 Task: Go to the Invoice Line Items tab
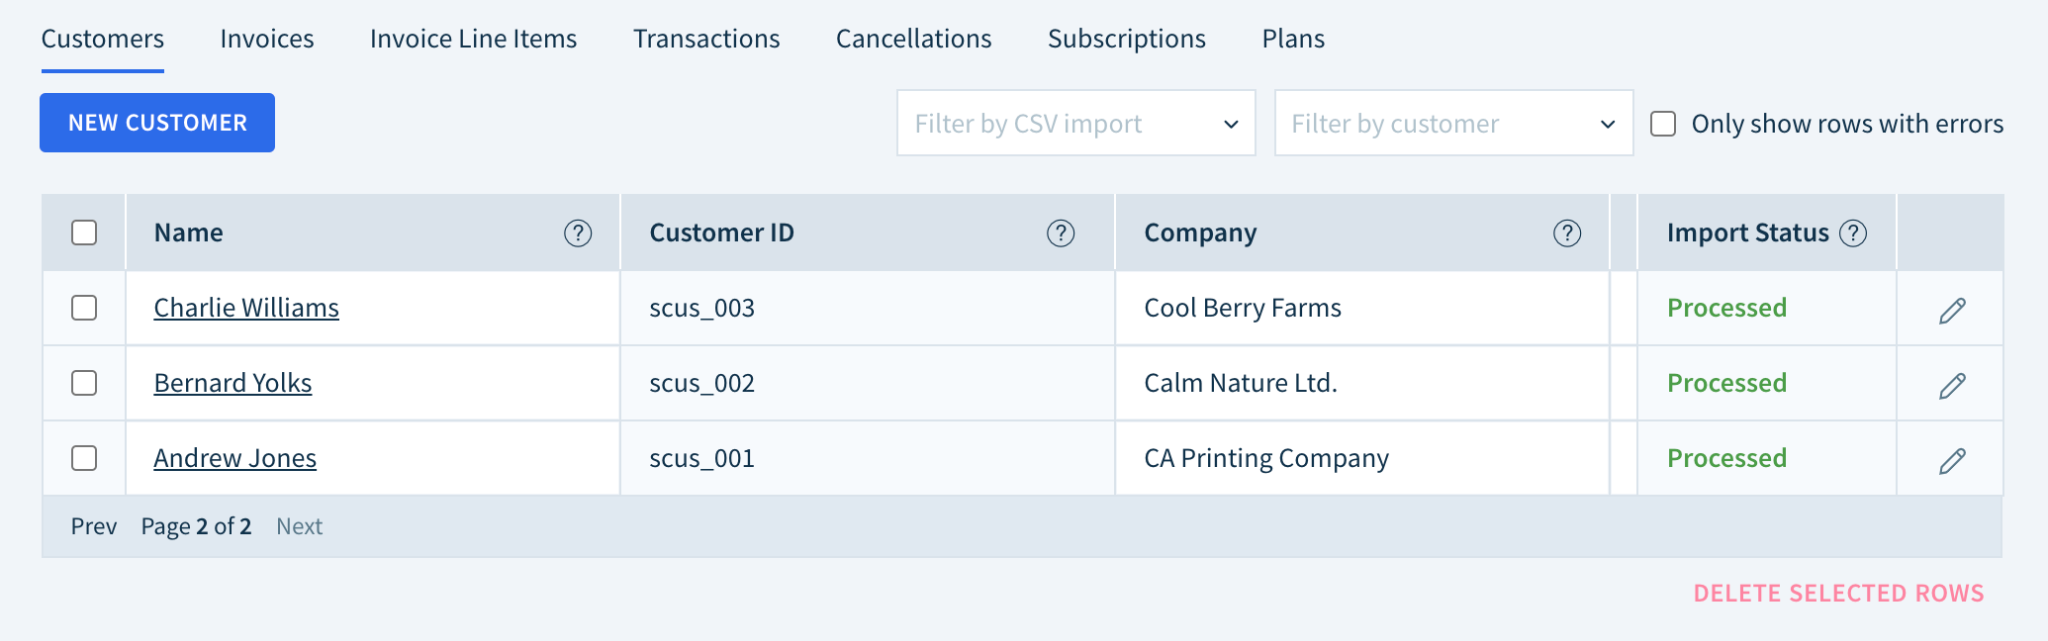(473, 39)
